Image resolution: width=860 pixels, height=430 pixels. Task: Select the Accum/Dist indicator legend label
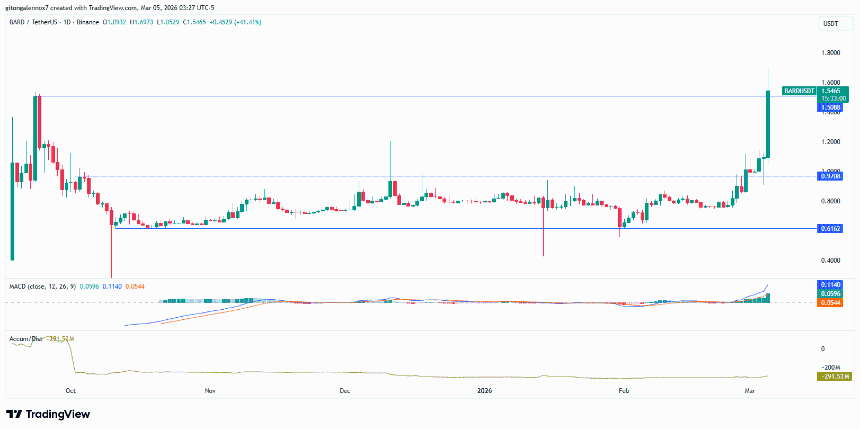pos(28,338)
